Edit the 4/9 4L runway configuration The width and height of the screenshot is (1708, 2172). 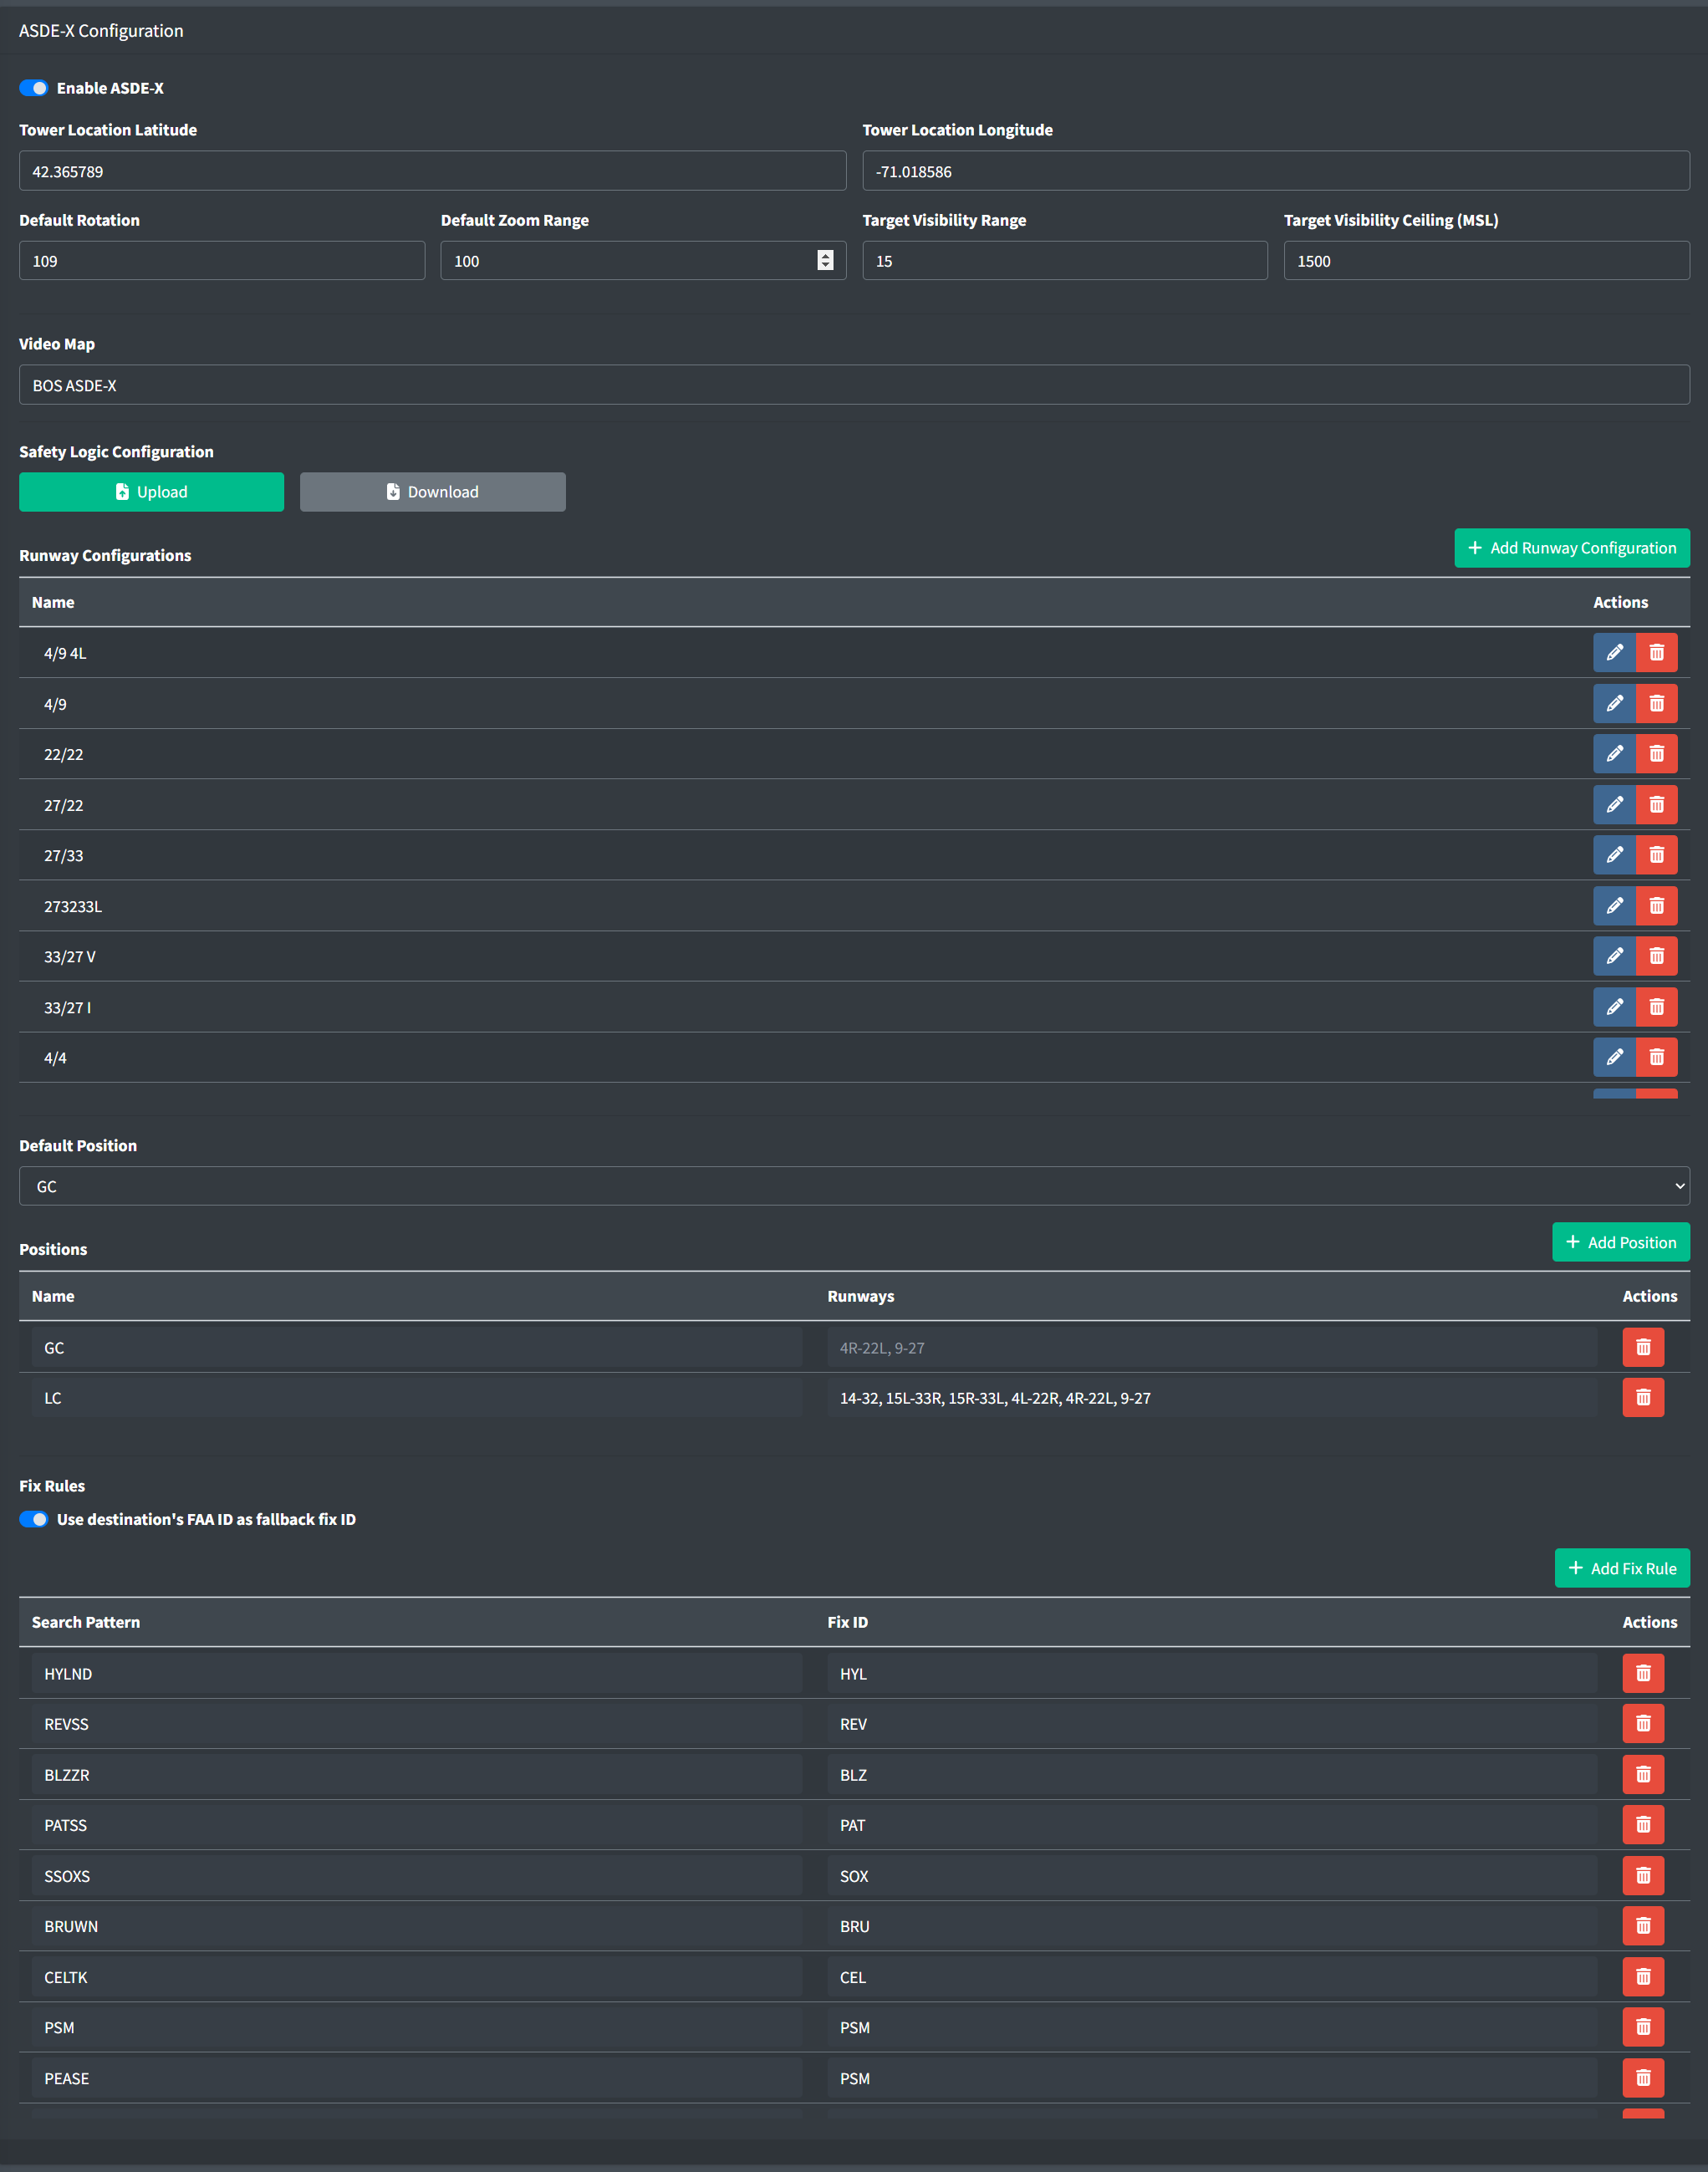coord(1614,652)
